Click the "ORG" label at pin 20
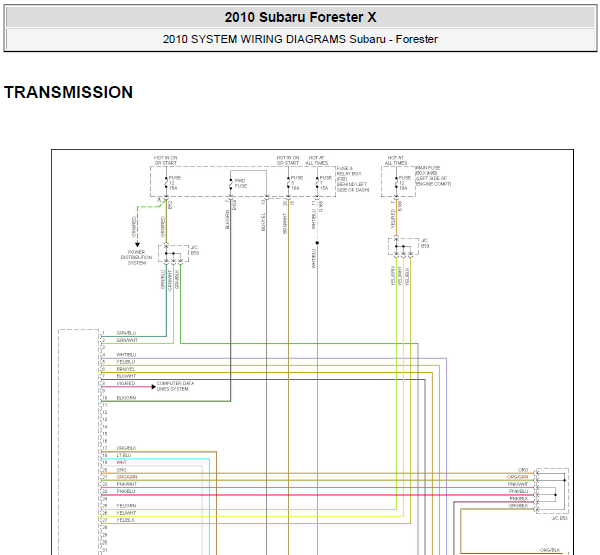This screenshot has width=600, height=555. [122, 470]
